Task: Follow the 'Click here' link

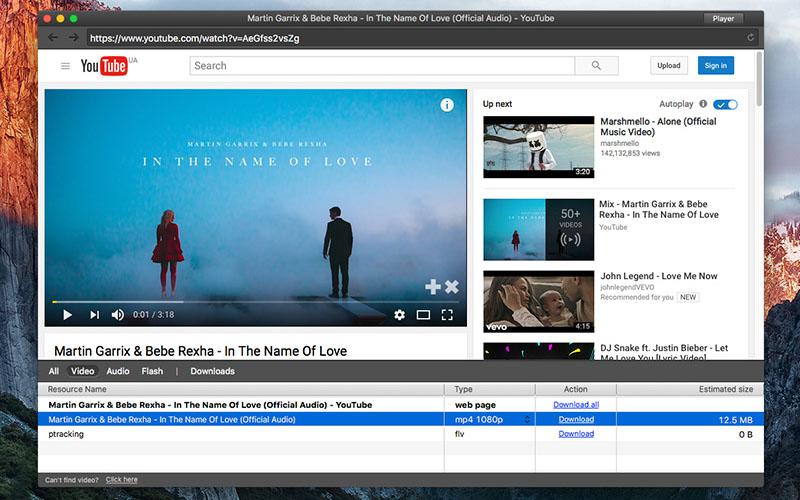Action: point(121,480)
